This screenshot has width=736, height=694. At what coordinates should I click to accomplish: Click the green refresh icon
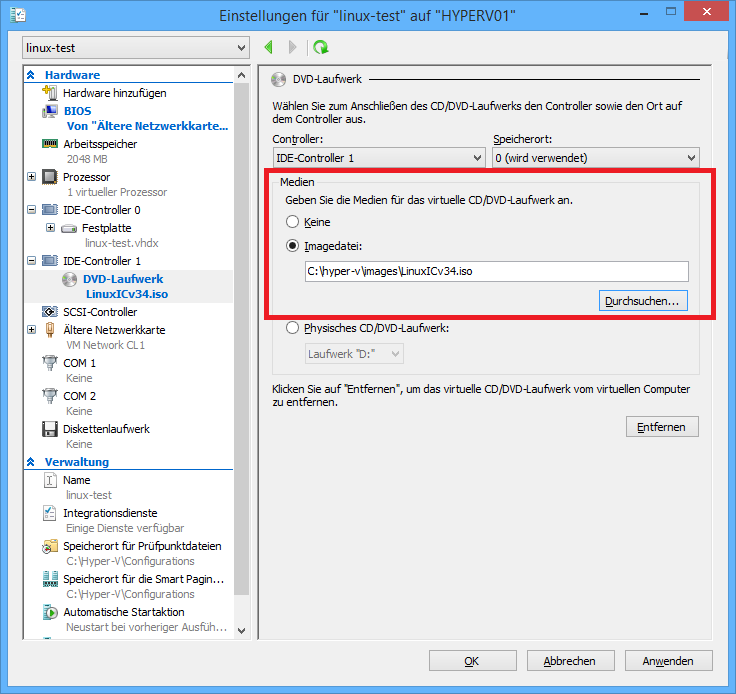(321, 47)
